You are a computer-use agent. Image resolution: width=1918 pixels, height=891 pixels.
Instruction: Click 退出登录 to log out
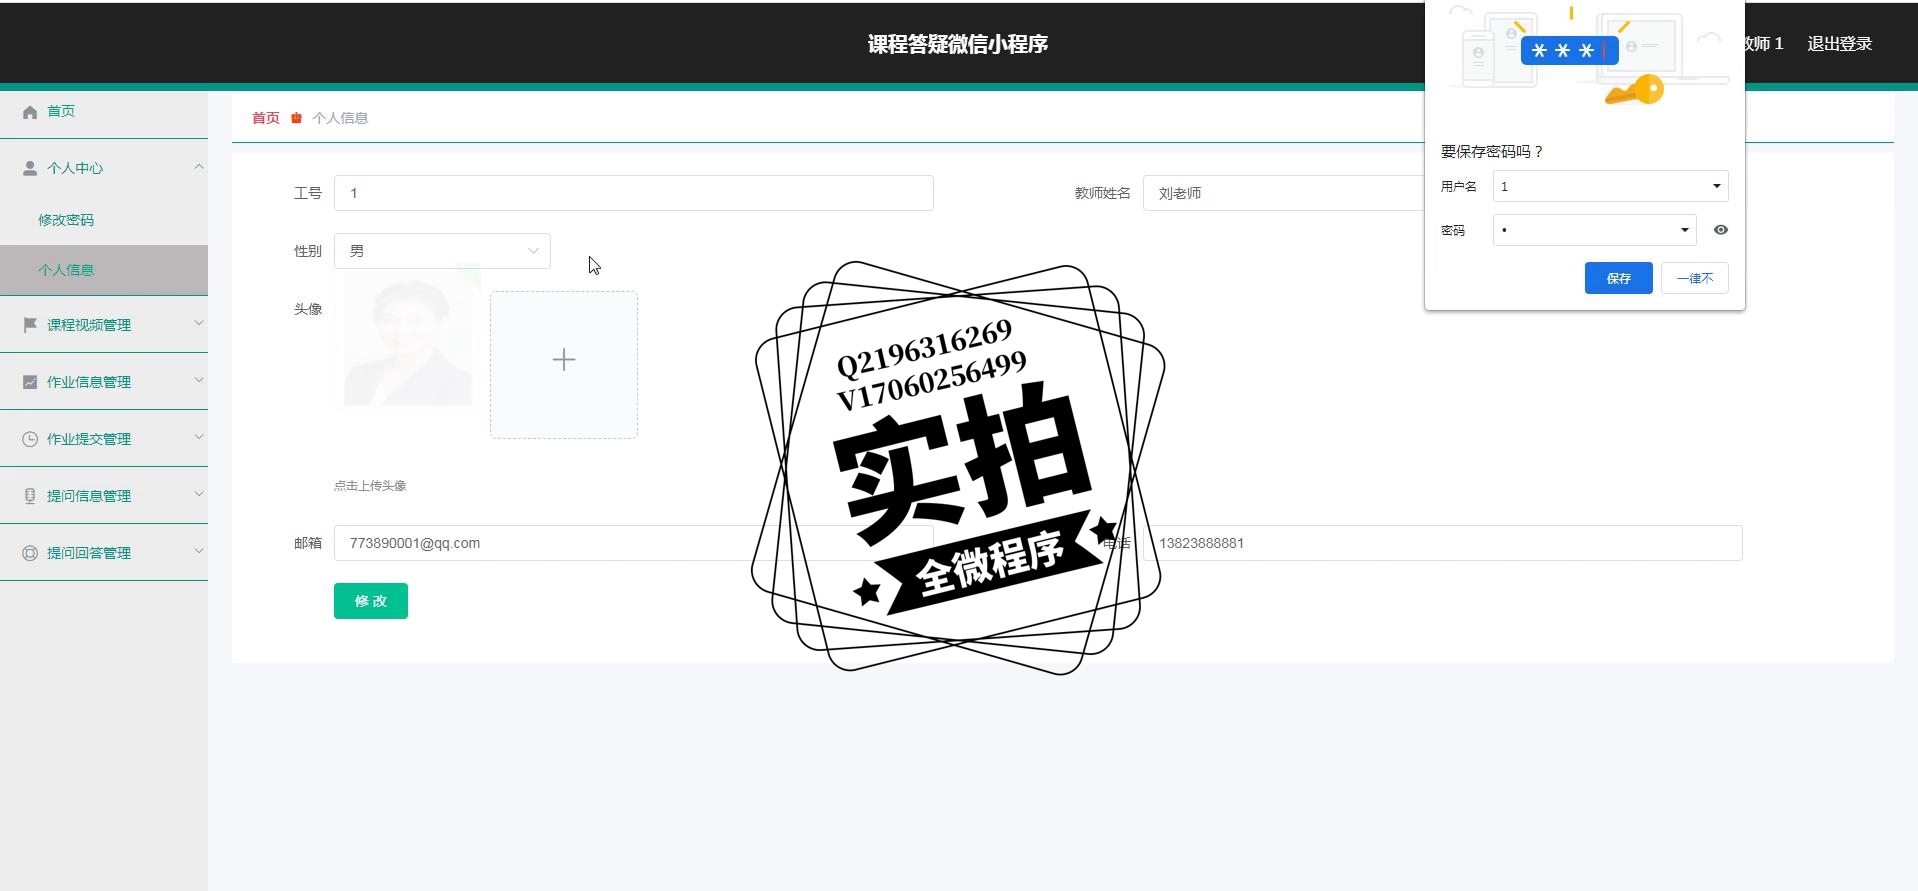click(x=1839, y=44)
